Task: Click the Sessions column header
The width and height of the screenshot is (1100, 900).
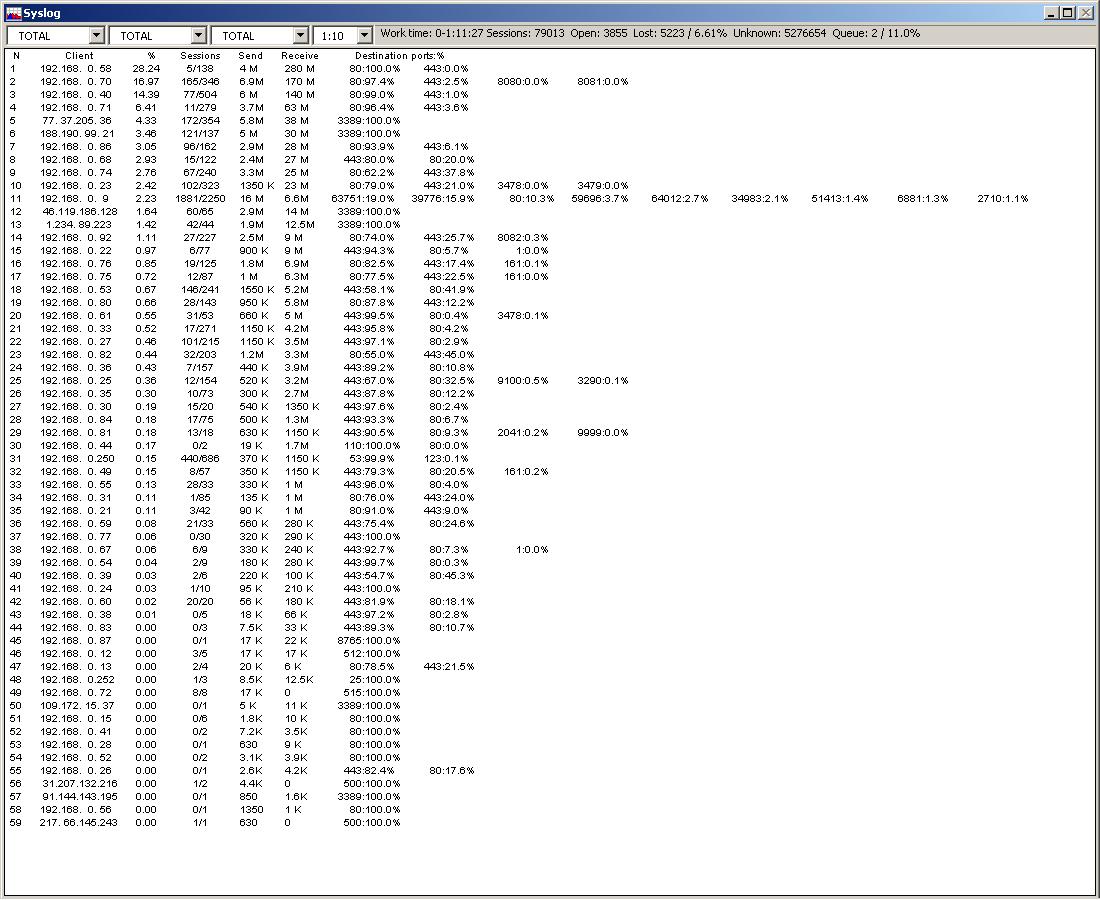Action: click(201, 55)
